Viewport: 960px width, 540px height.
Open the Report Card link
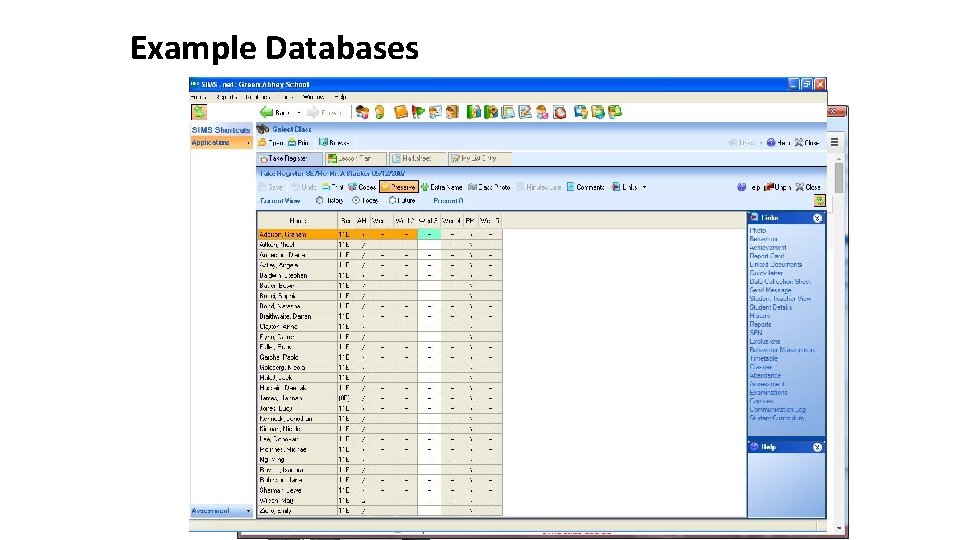[x=767, y=257]
